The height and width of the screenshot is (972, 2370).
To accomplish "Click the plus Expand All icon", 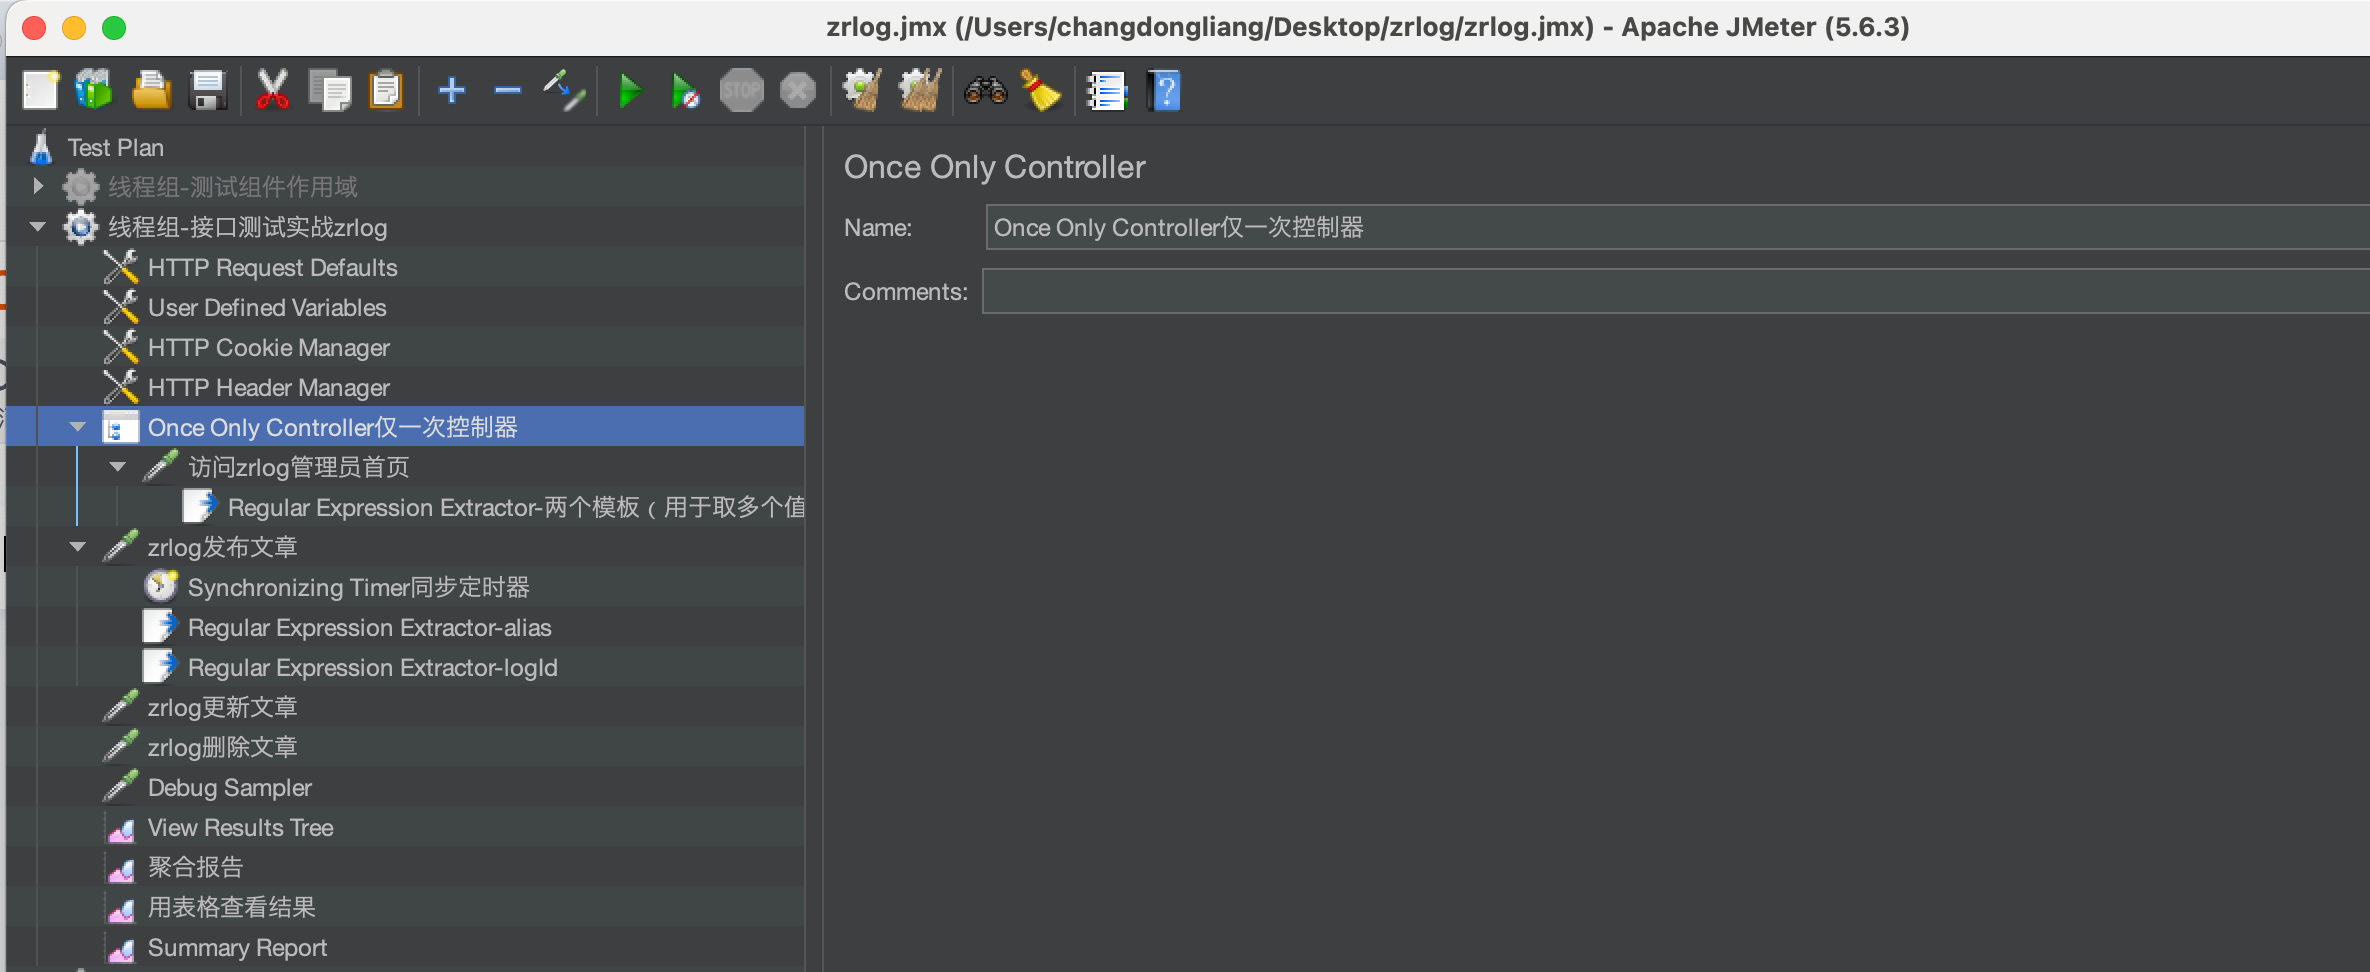I will 452,91.
